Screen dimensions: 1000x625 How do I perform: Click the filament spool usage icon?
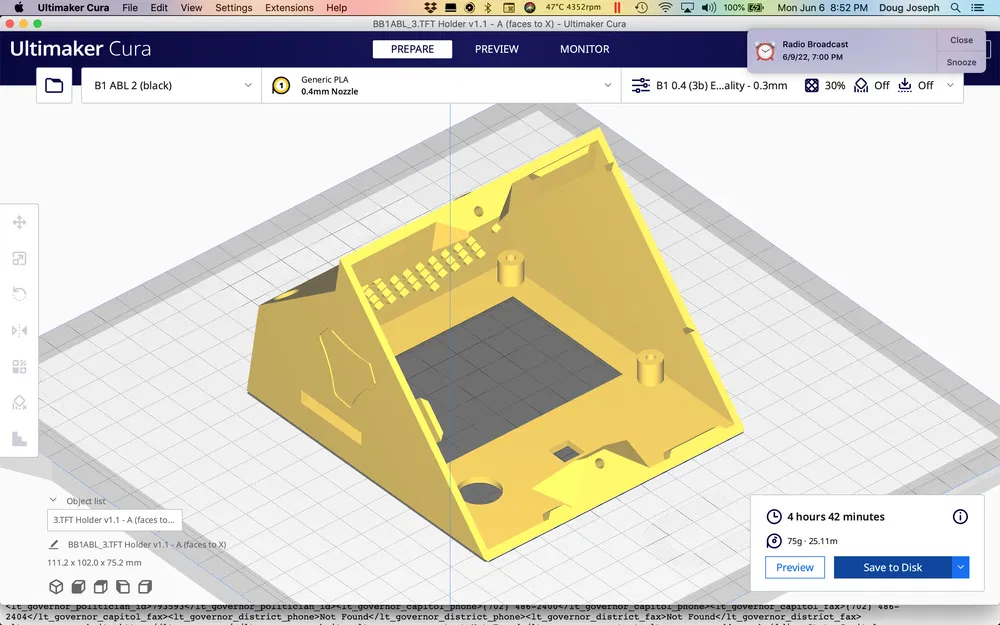pos(774,541)
